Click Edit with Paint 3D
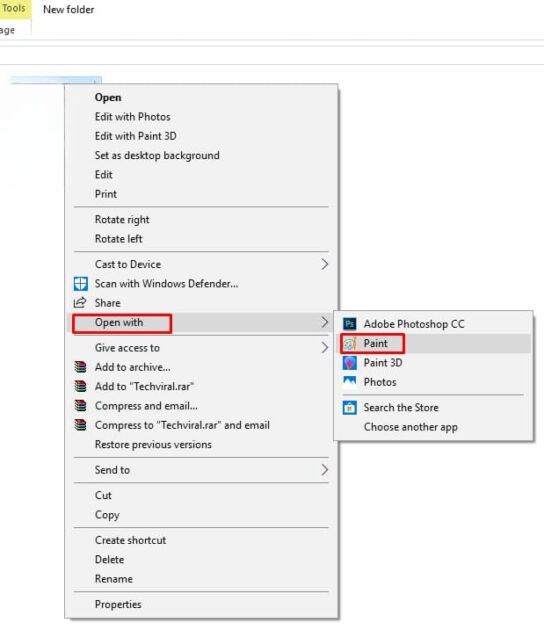Screen dimensions: 544x630 (136, 136)
